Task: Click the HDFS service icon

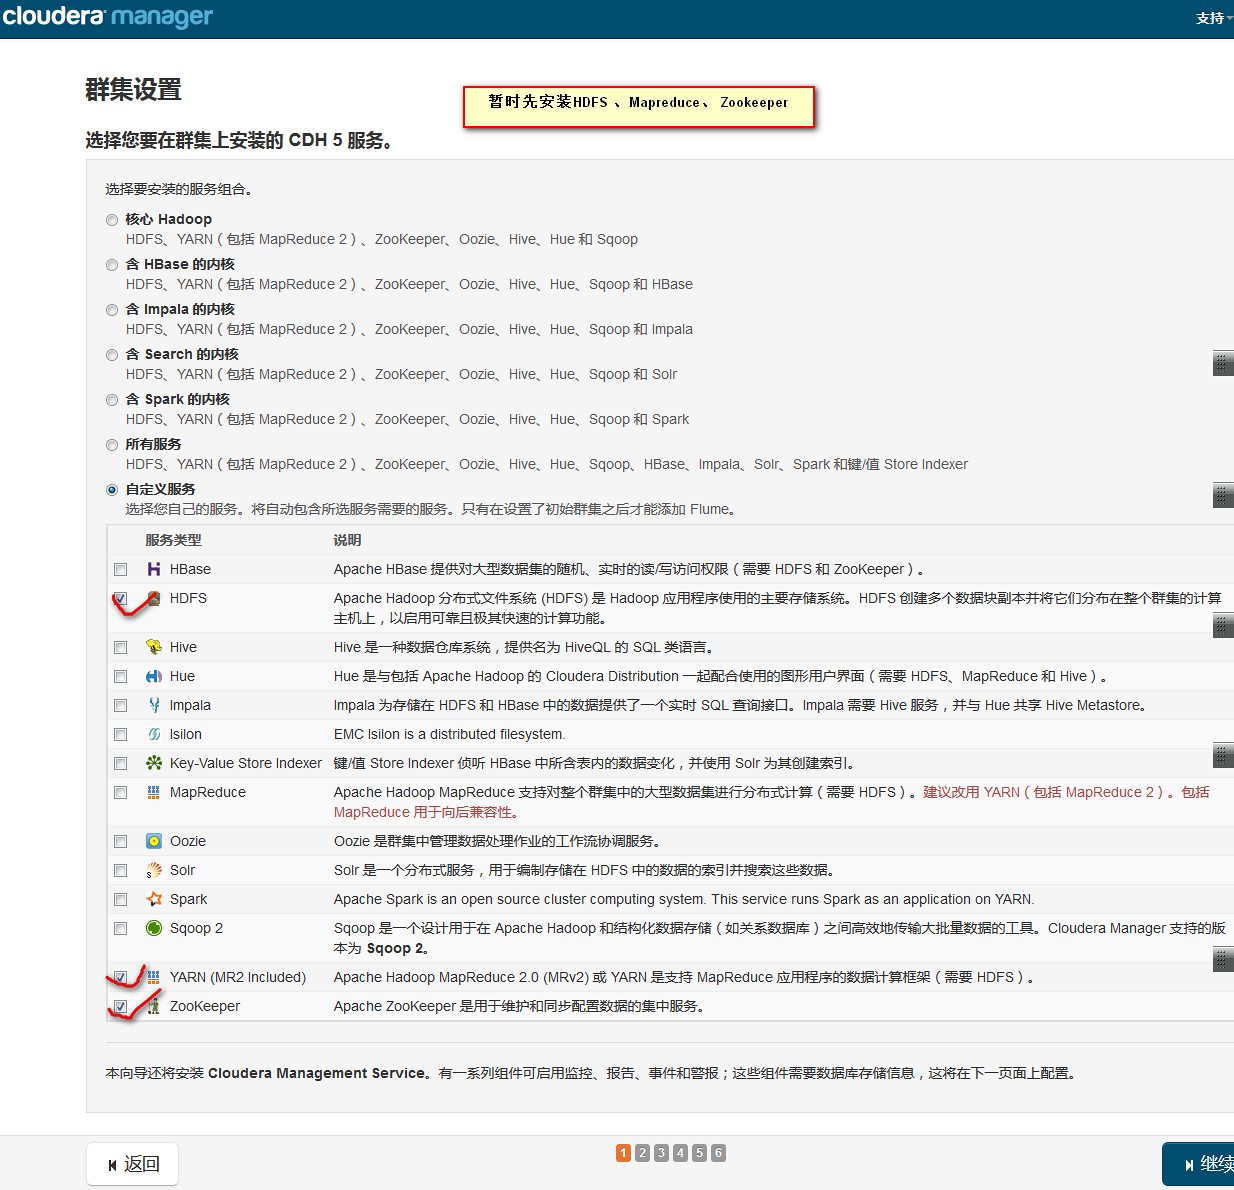Action: pyautogui.click(x=154, y=598)
